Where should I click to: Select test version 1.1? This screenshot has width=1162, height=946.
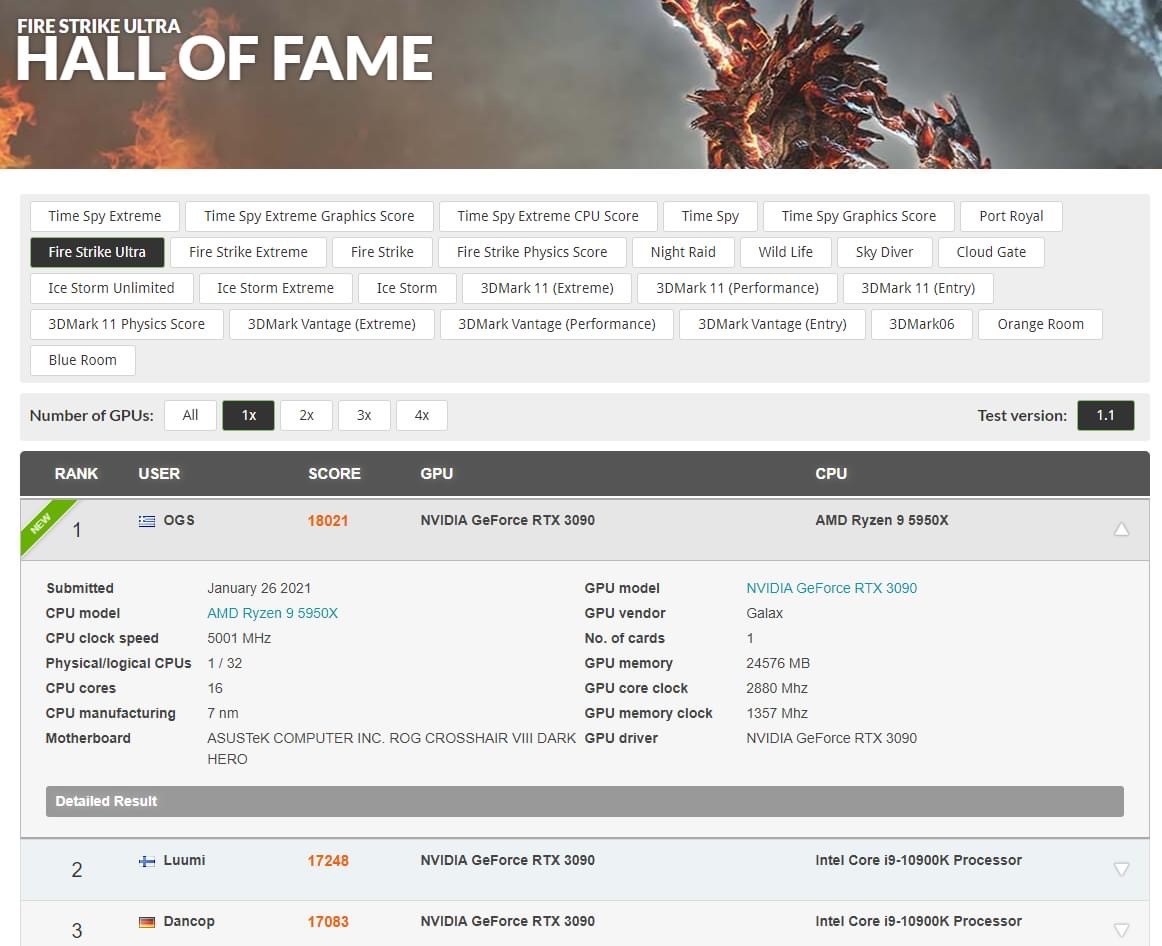tap(1106, 416)
